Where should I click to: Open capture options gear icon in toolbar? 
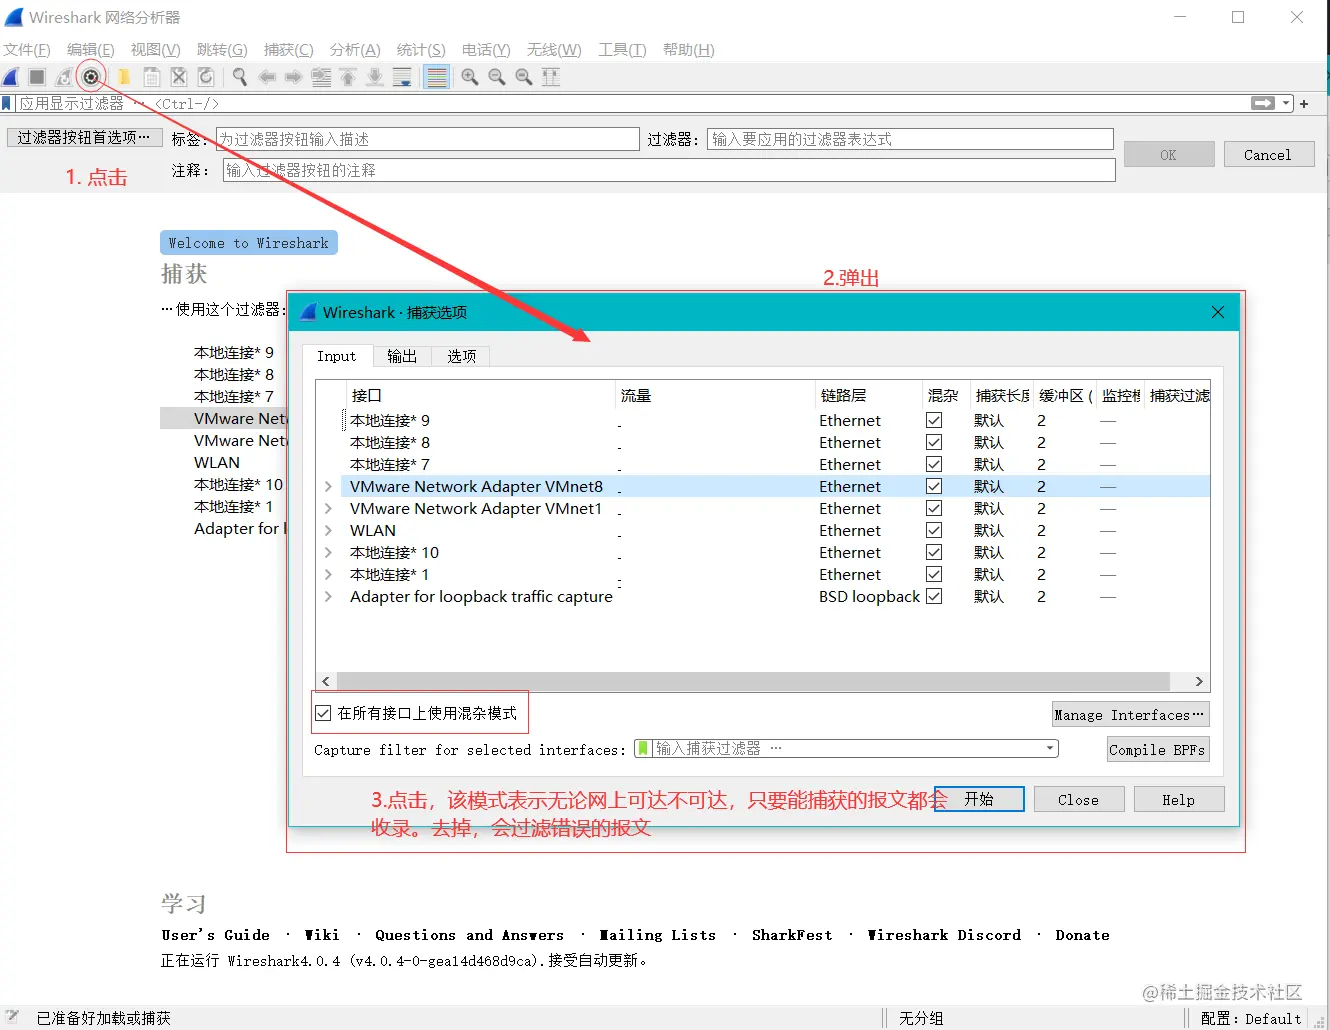91,77
